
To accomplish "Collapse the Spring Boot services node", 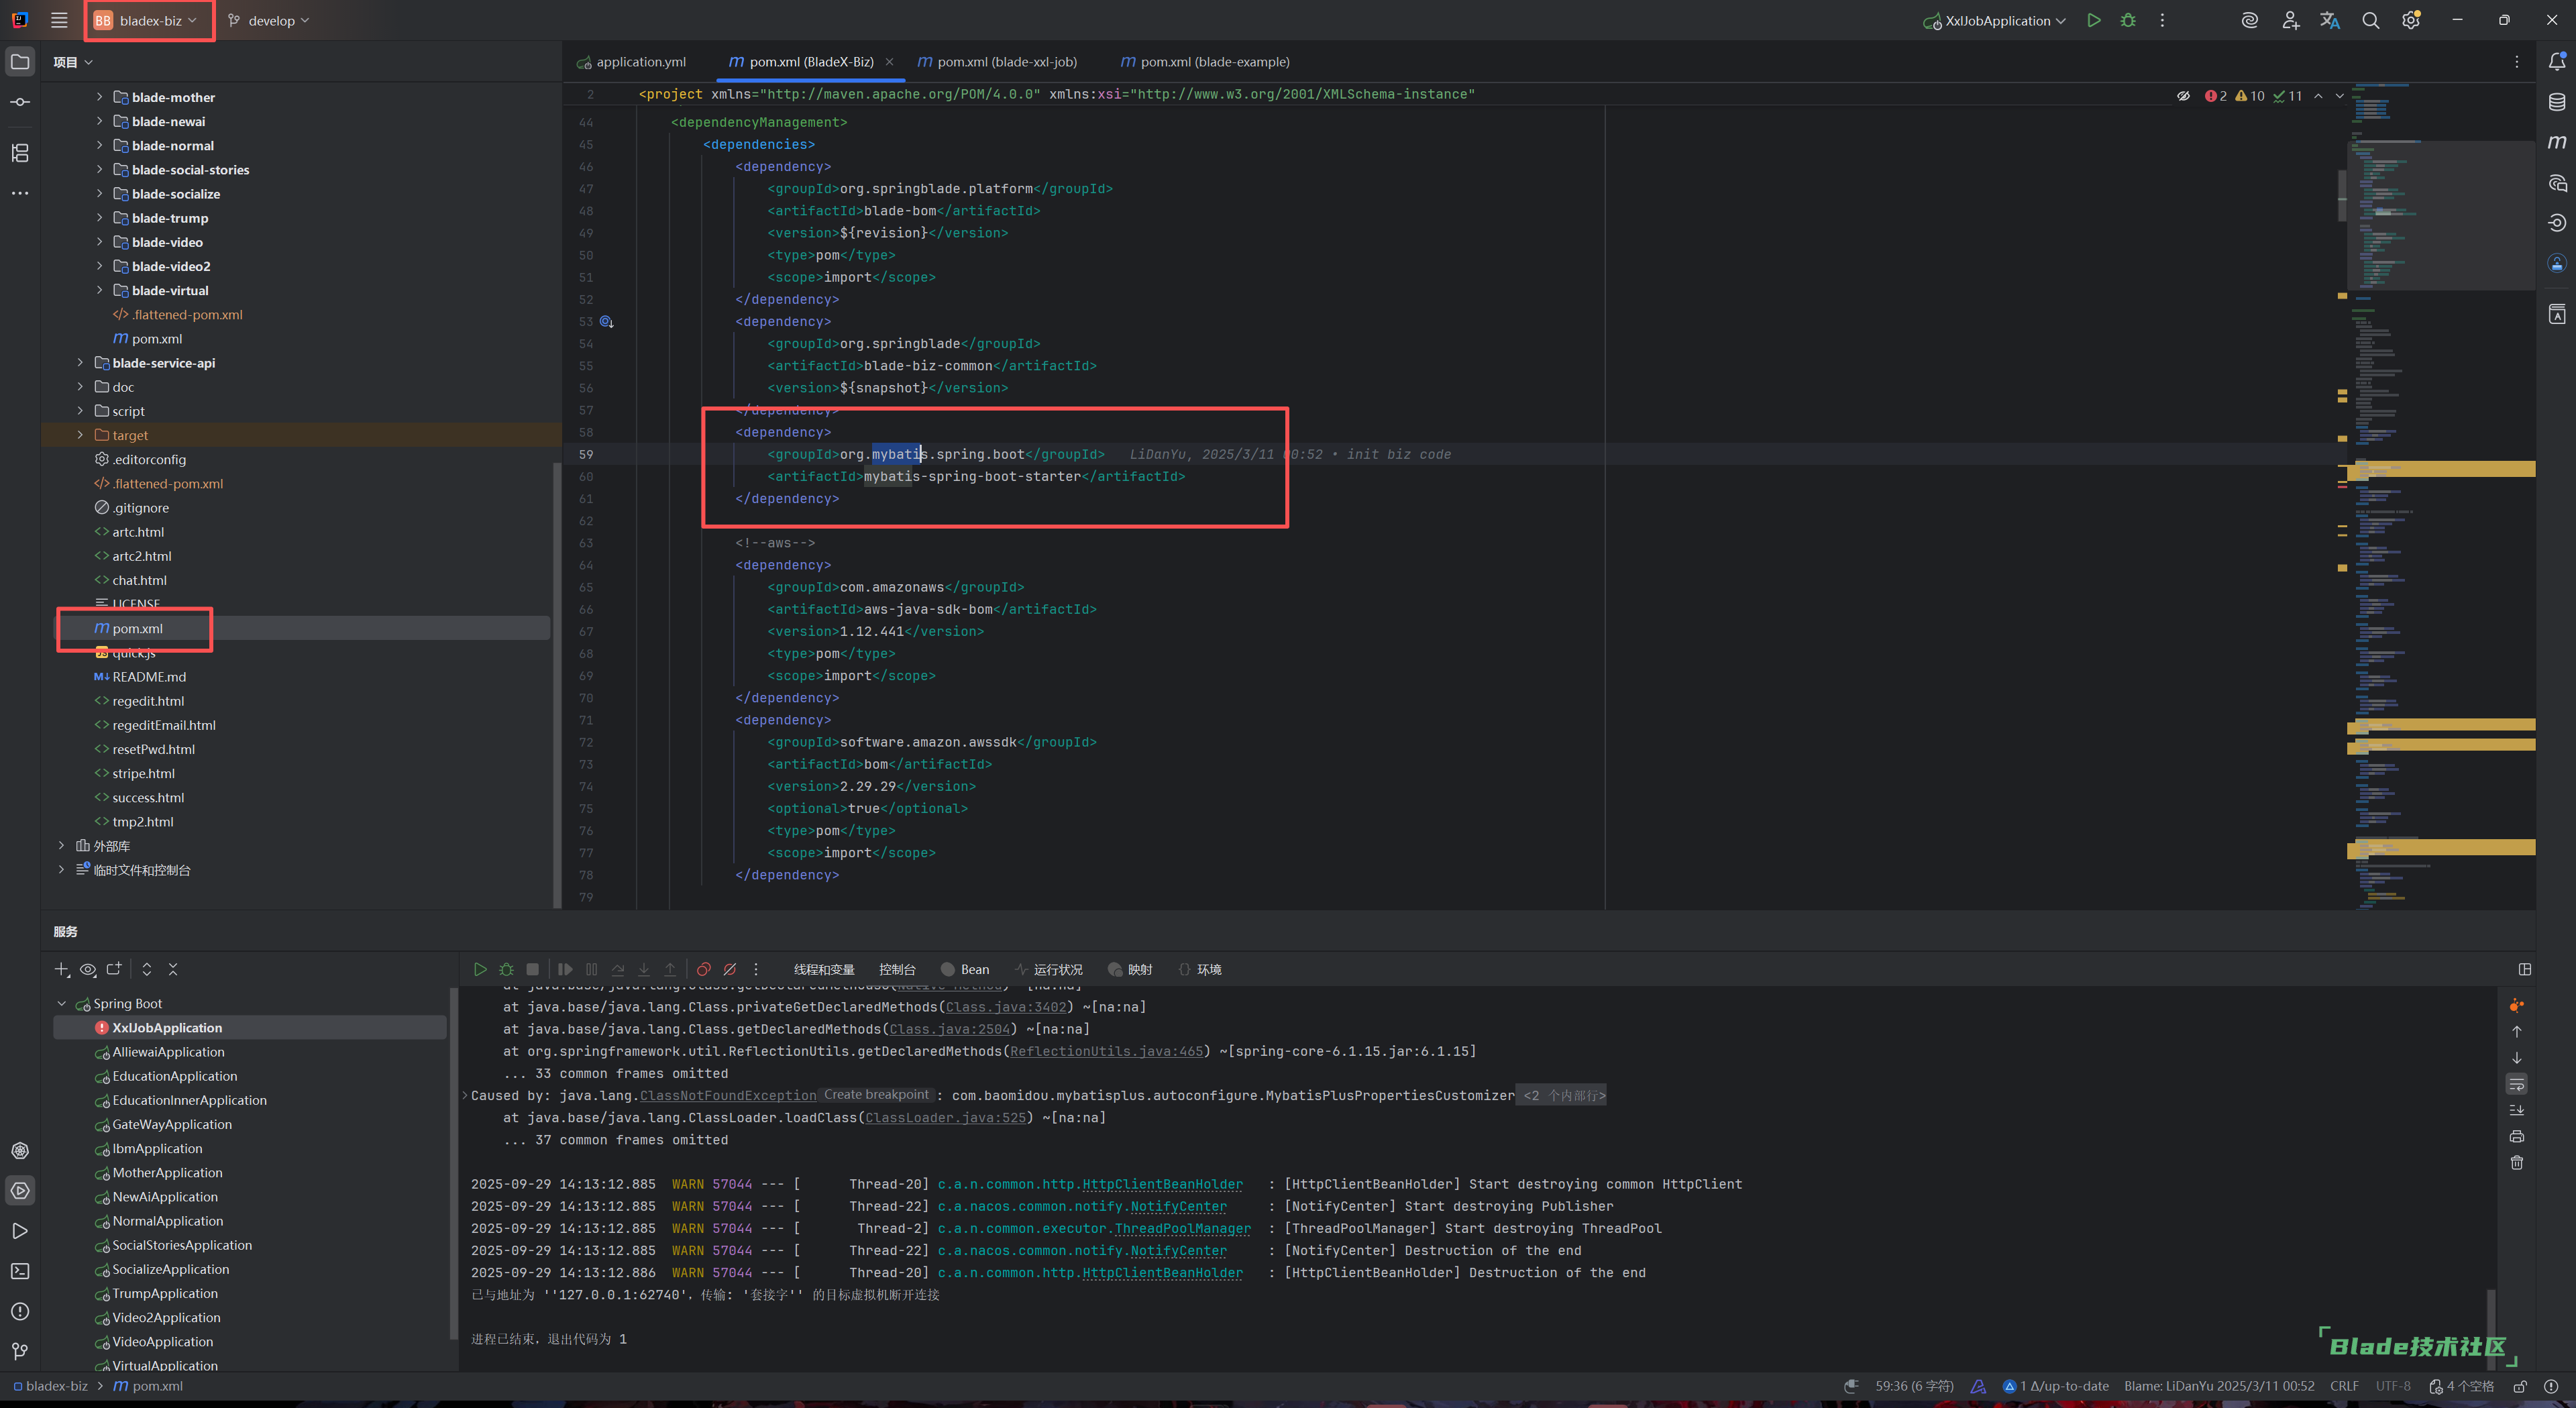I will (x=61, y=1004).
